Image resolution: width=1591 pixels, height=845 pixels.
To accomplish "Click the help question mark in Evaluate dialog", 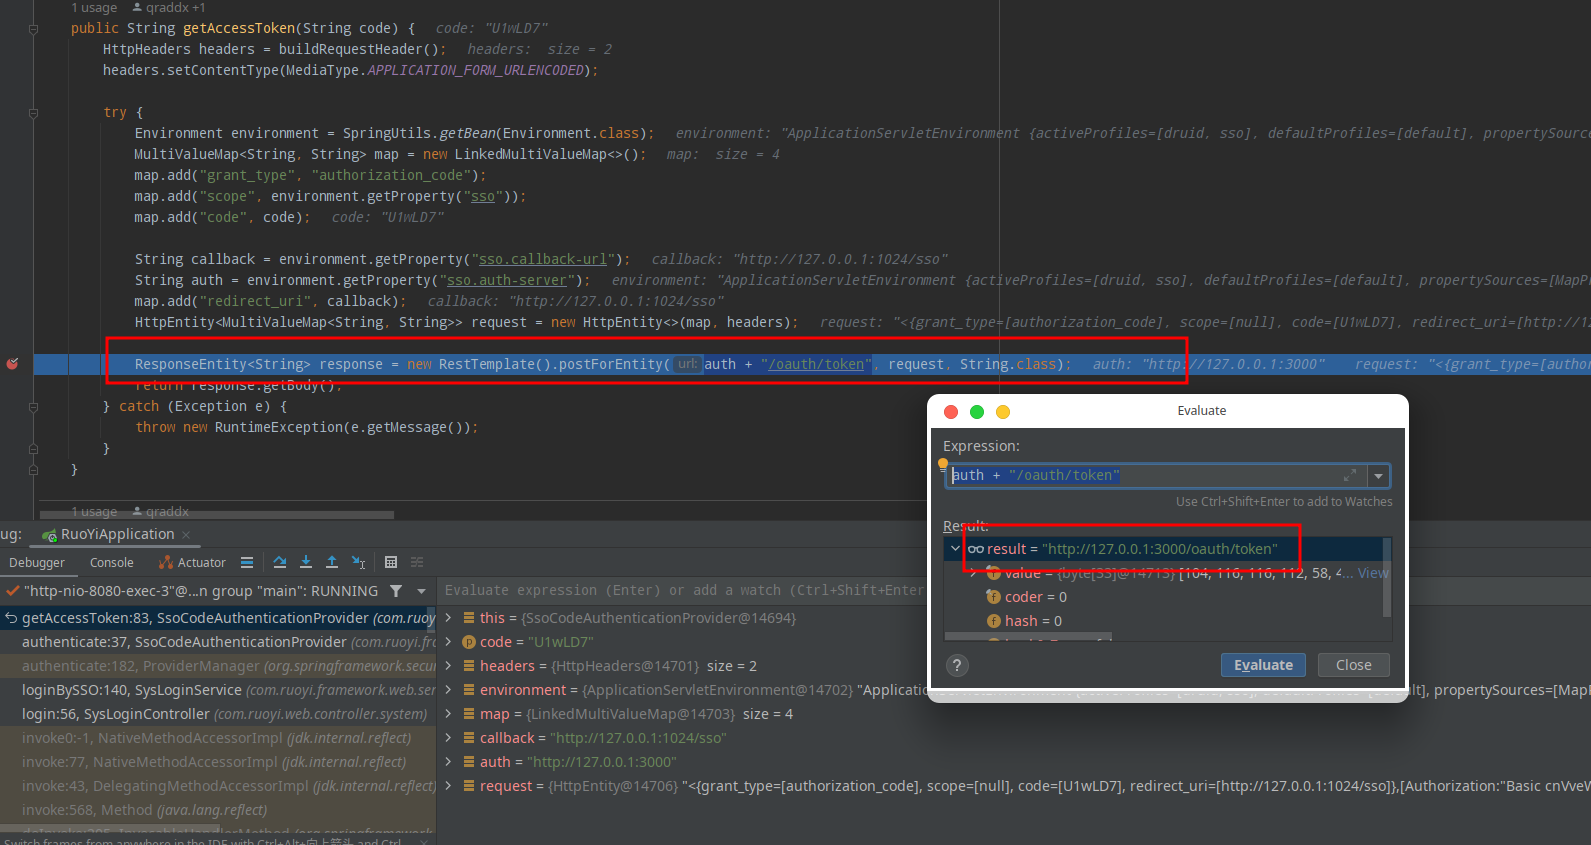I will point(957,665).
